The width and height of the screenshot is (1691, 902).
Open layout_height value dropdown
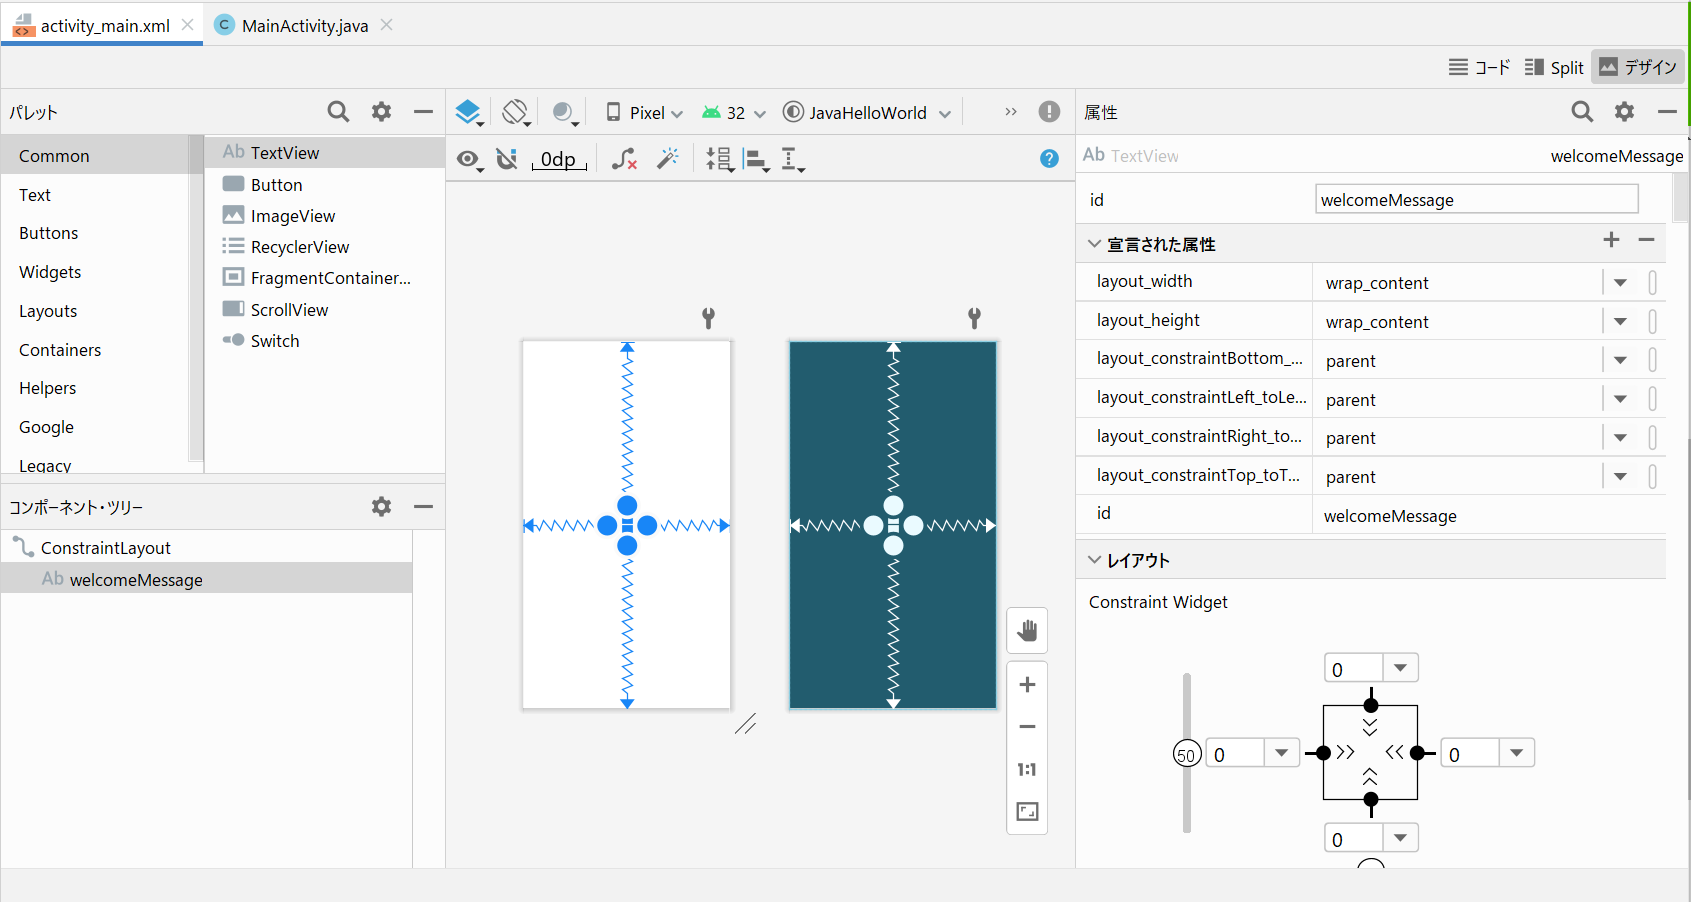click(1620, 322)
